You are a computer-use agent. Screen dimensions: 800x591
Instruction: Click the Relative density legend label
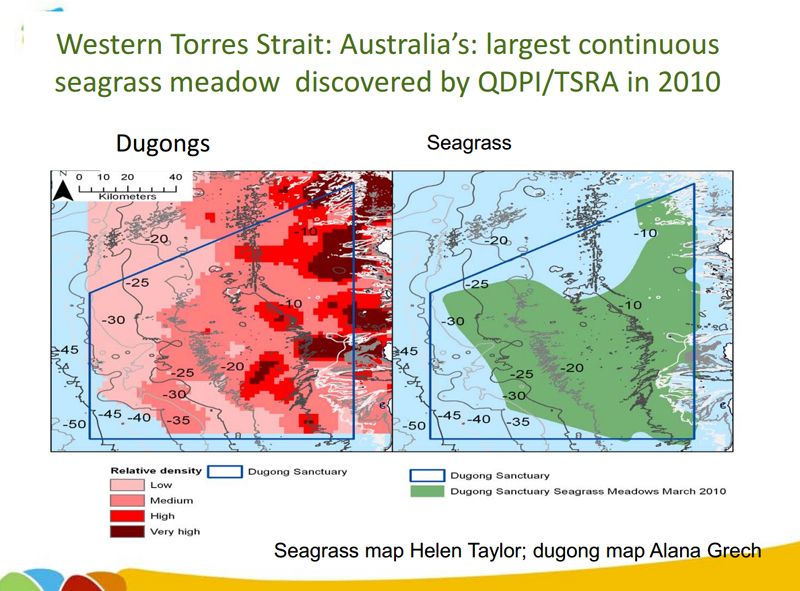pos(156,471)
